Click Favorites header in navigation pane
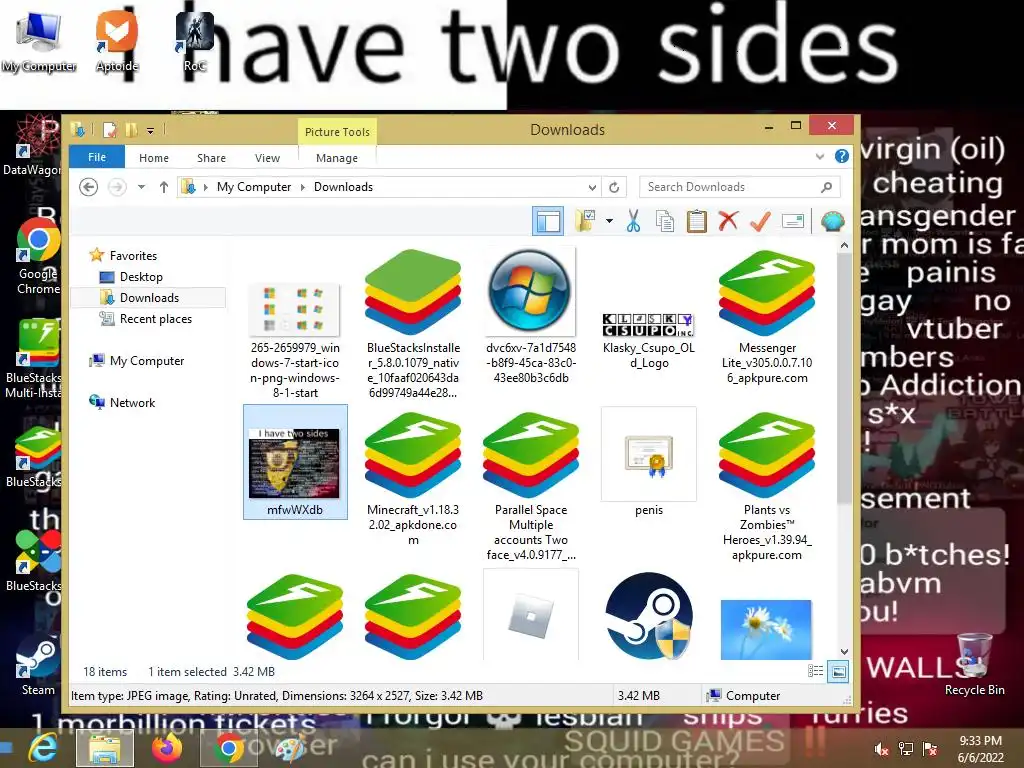1024x768 pixels. click(x=133, y=256)
